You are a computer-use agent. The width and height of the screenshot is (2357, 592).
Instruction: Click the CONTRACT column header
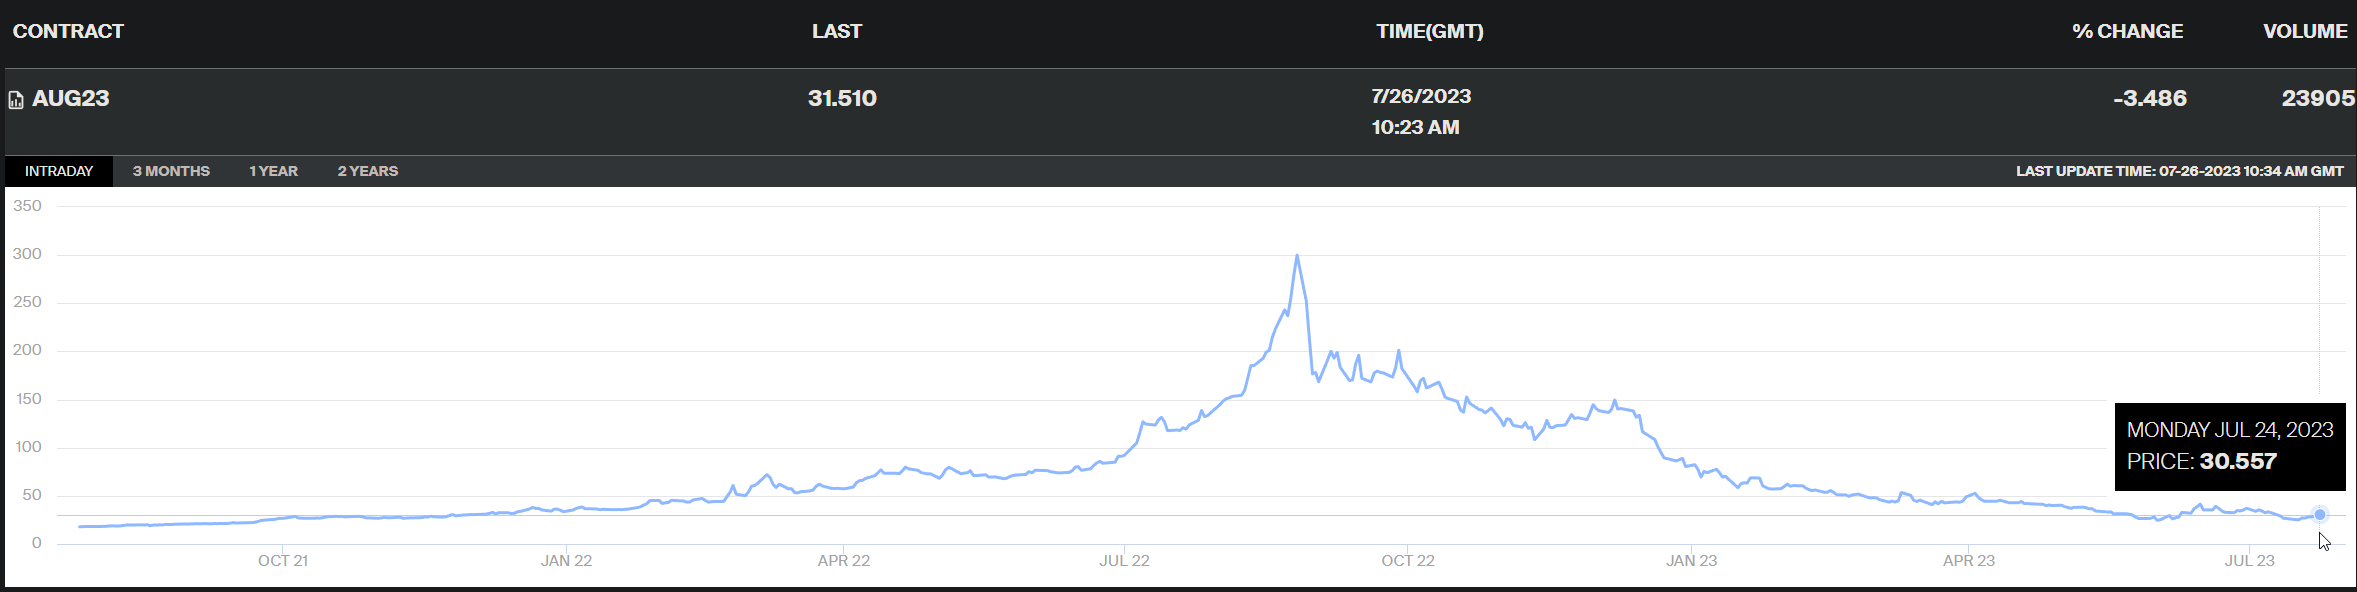pyautogui.click(x=68, y=31)
